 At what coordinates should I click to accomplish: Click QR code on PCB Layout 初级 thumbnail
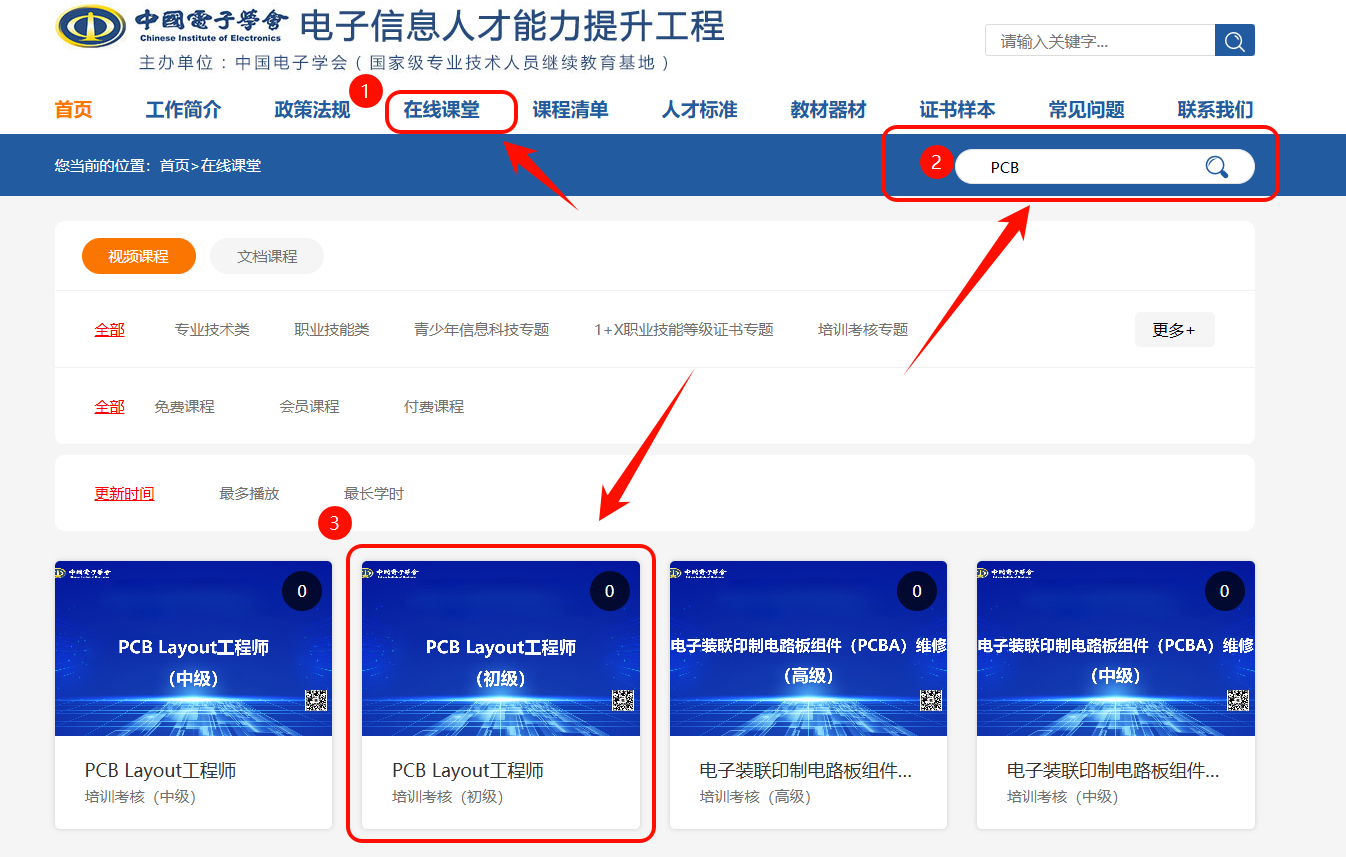point(623,700)
